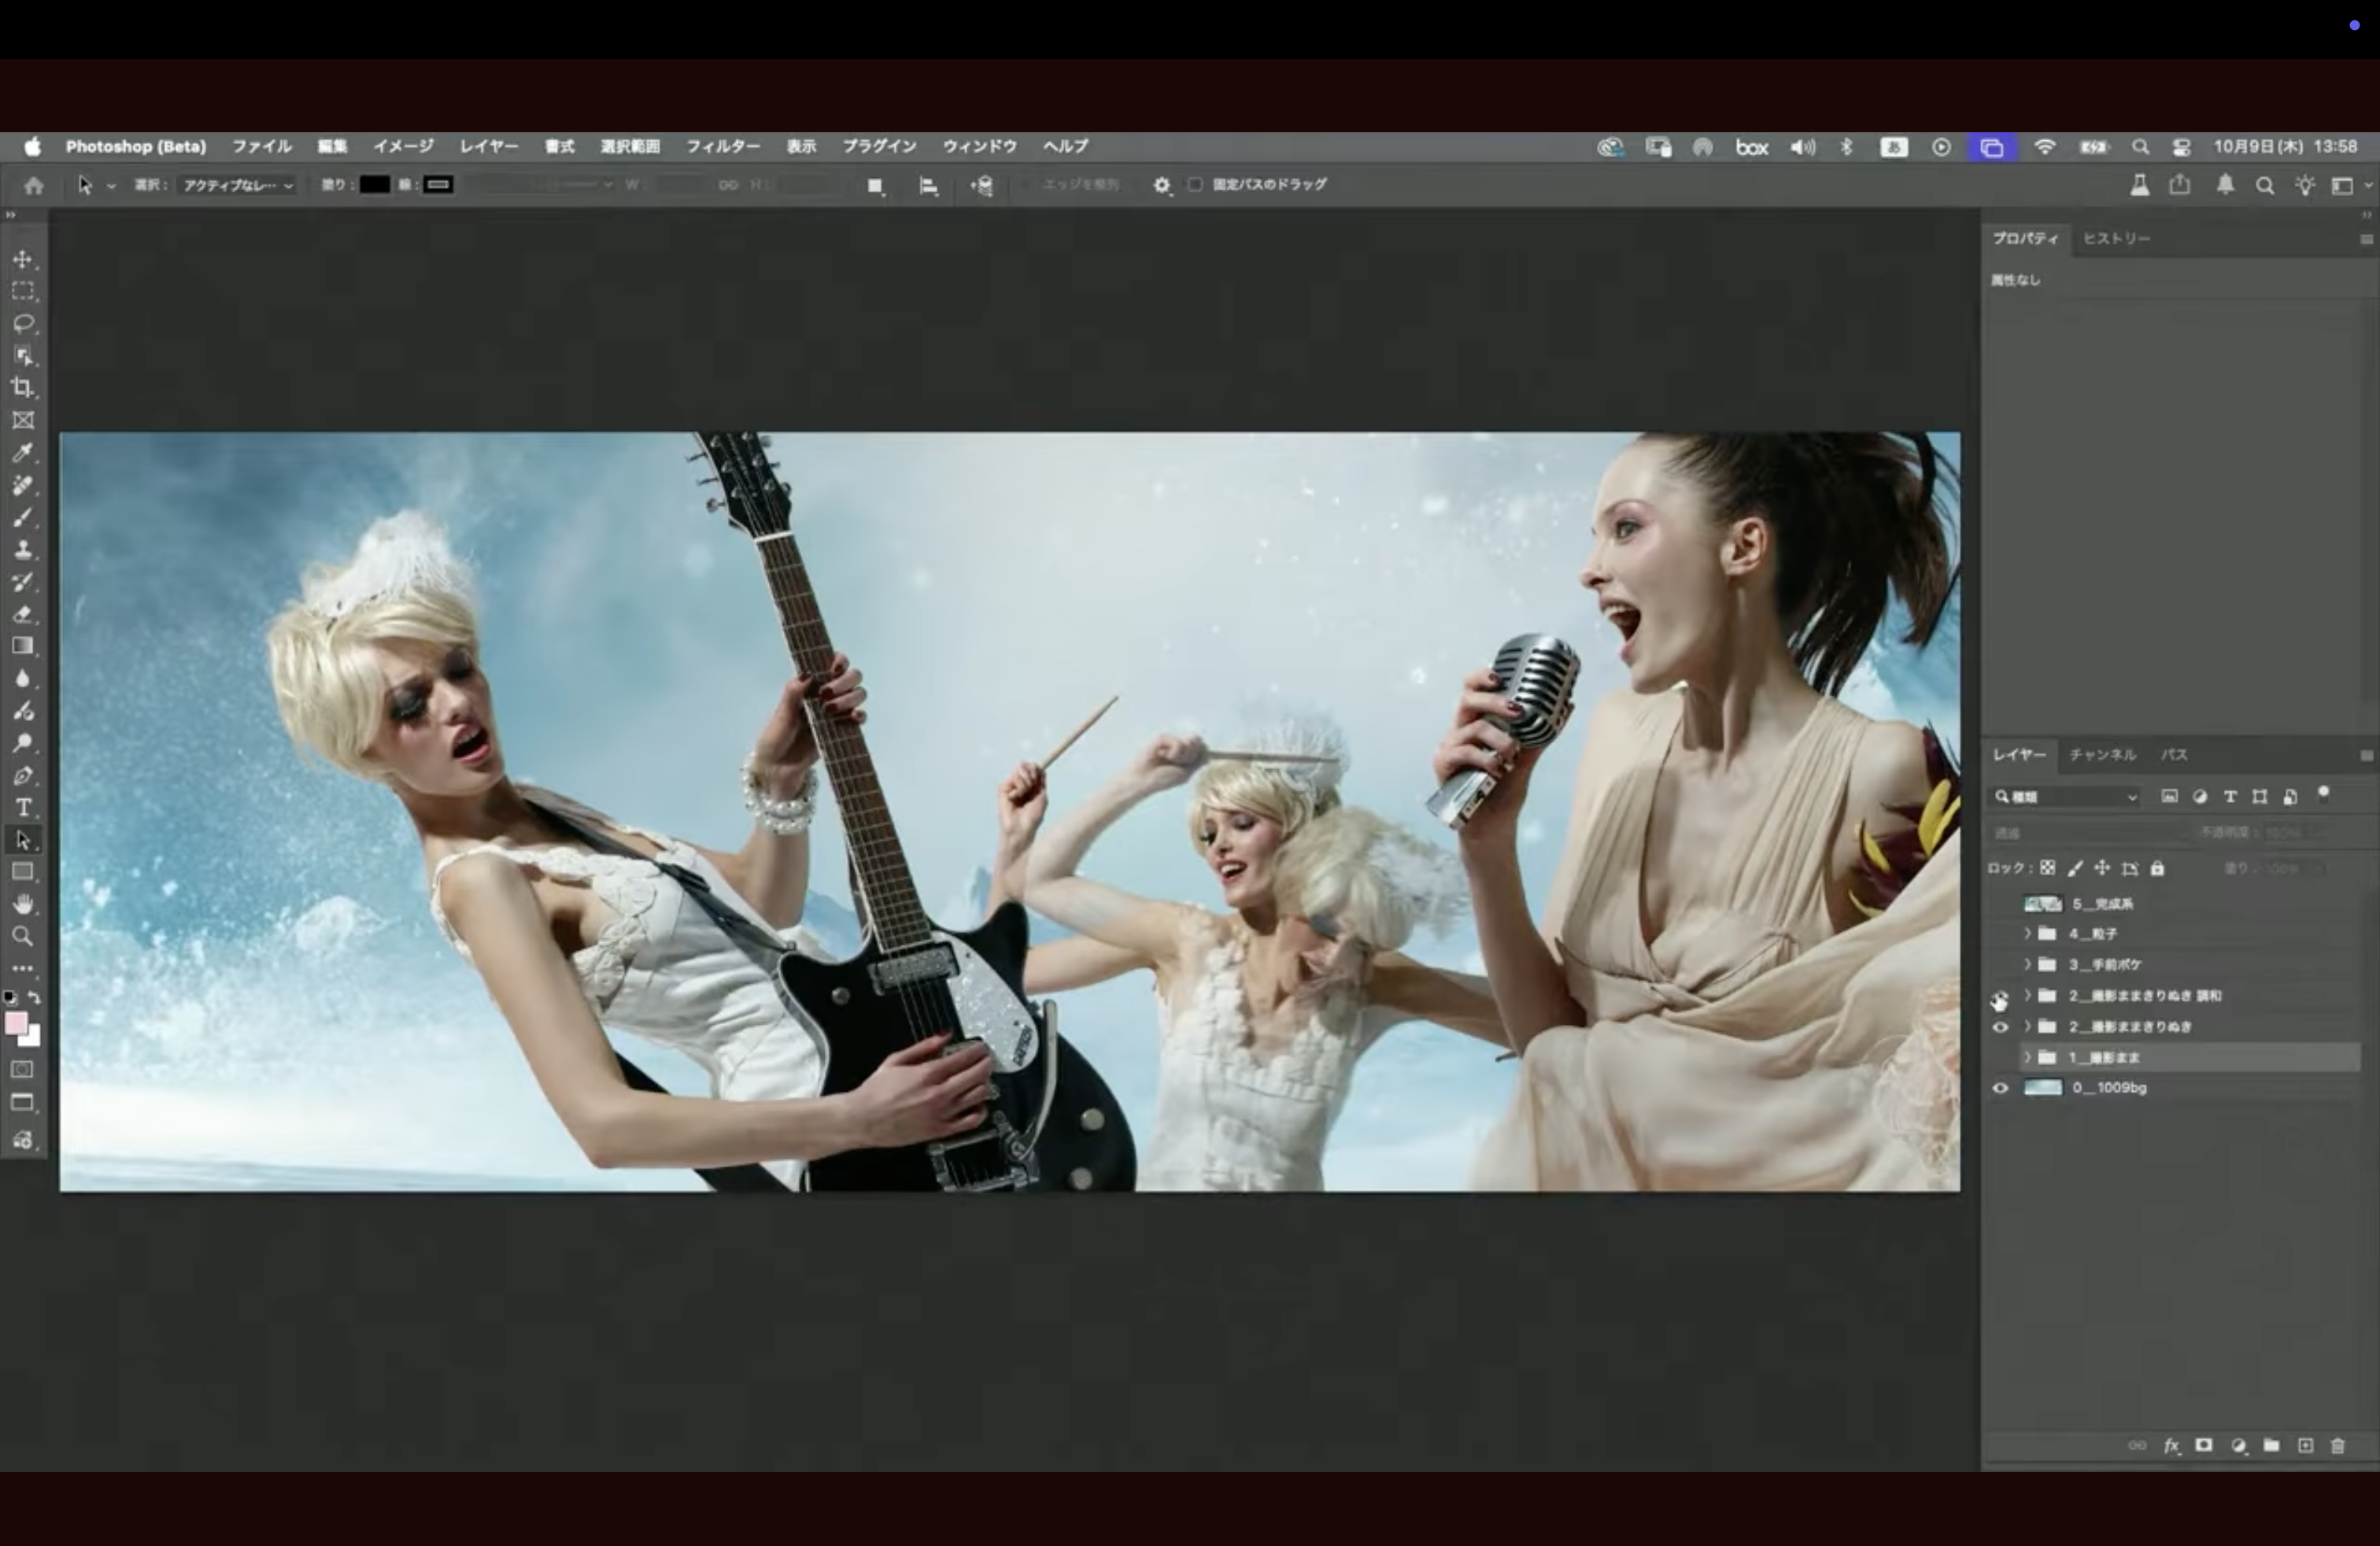Click the delete layer trash icon
The height and width of the screenshot is (1546, 2380).
point(2338,1446)
